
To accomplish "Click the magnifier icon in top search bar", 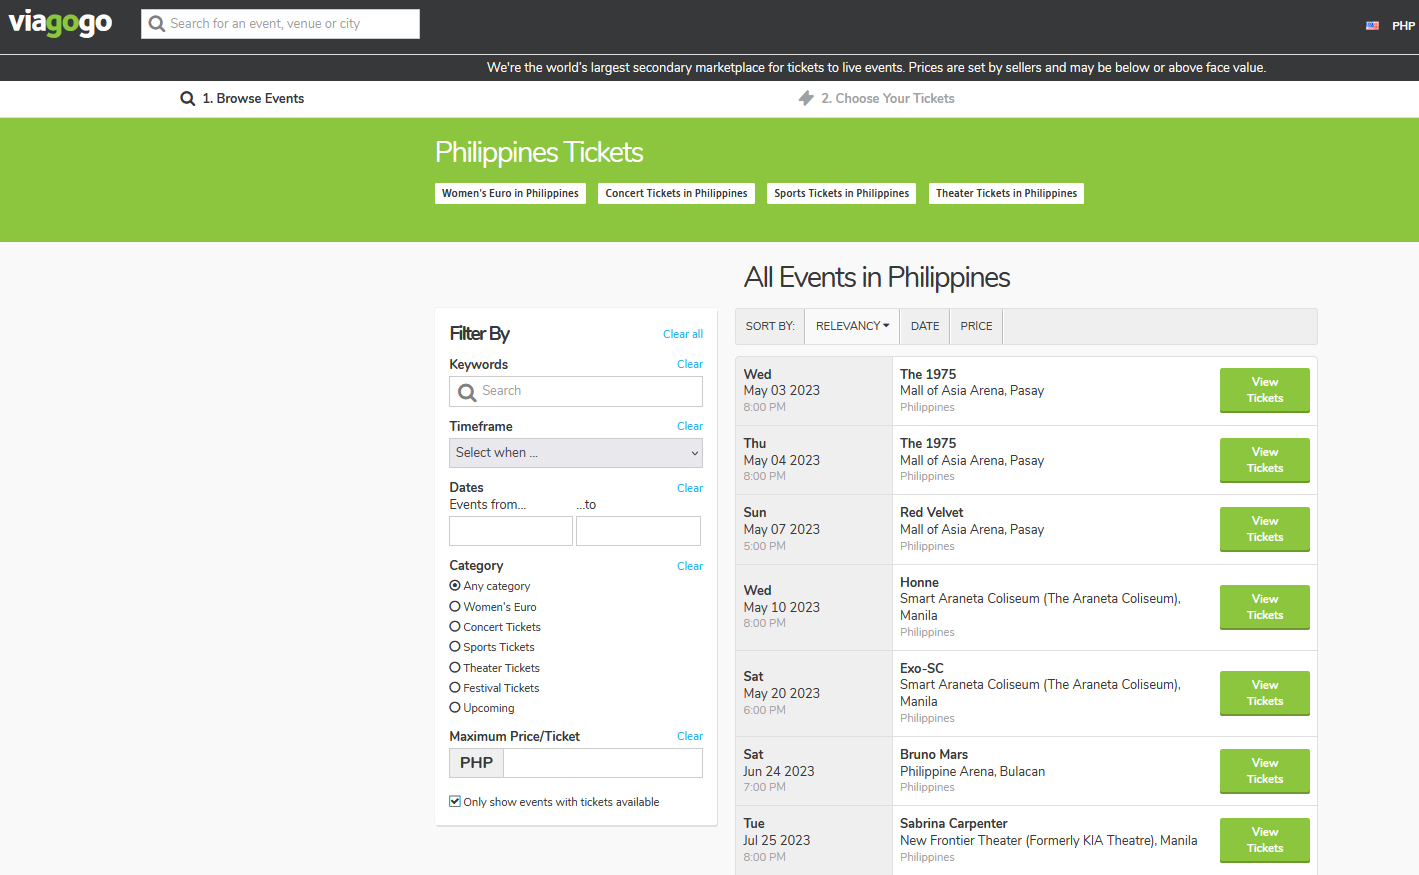I will (x=156, y=24).
